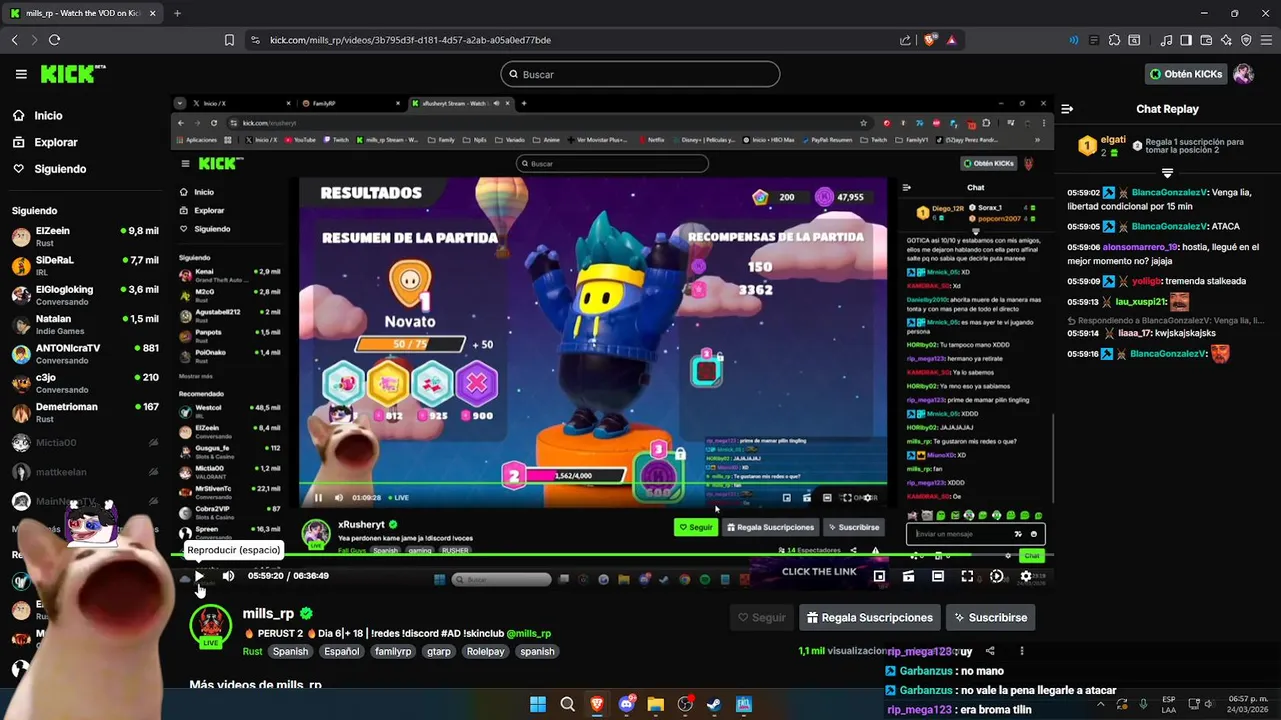Viewport: 1281px width, 720px height.
Task: Open the browser playlist music icon
Action: click(1166, 40)
